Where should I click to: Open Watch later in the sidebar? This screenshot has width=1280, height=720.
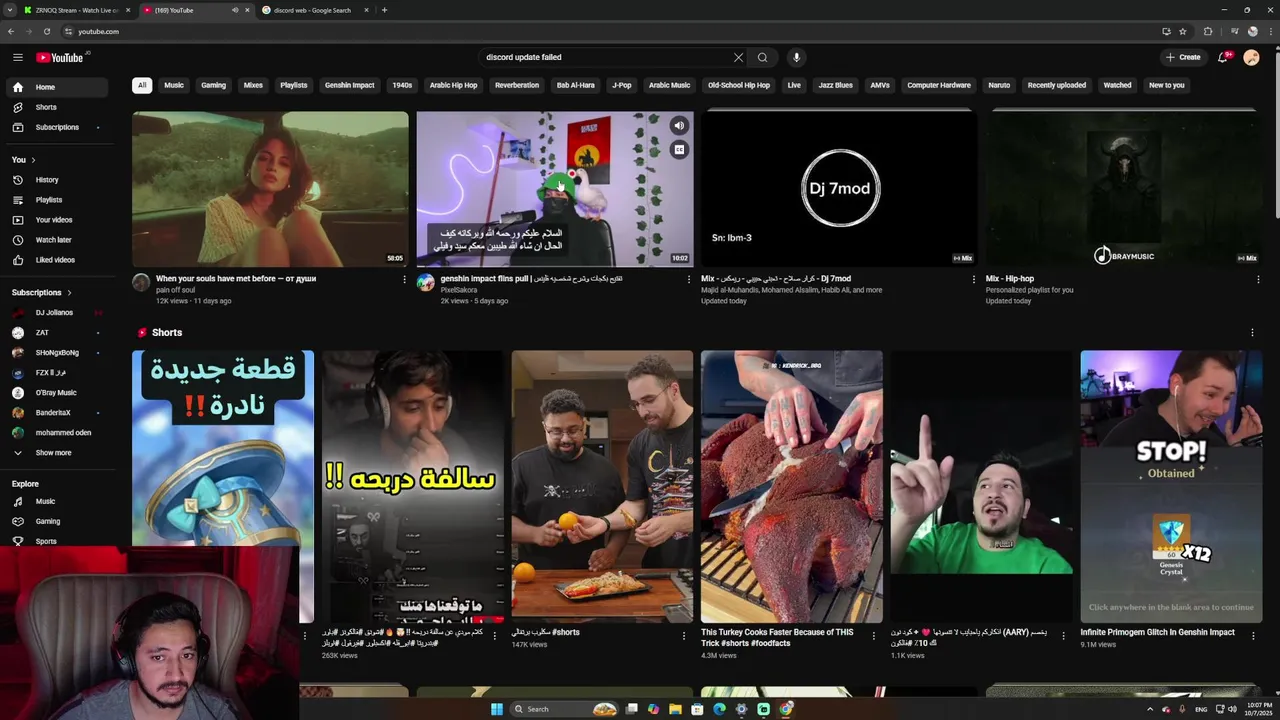click(x=58, y=240)
